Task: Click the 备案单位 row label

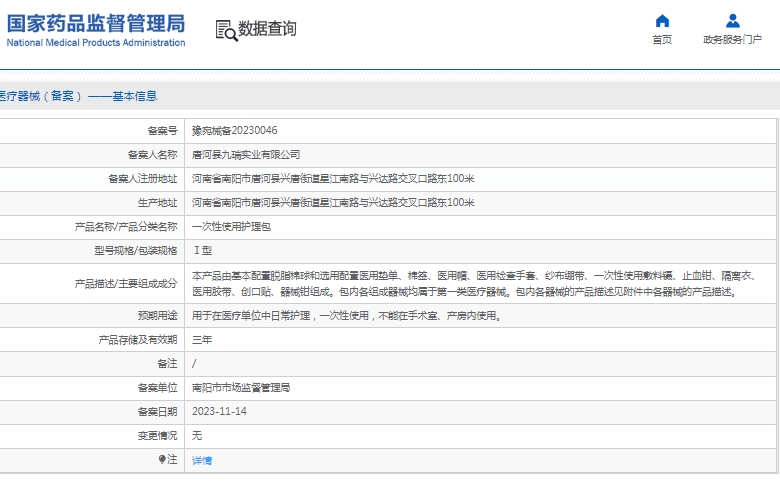Action: point(157,387)
